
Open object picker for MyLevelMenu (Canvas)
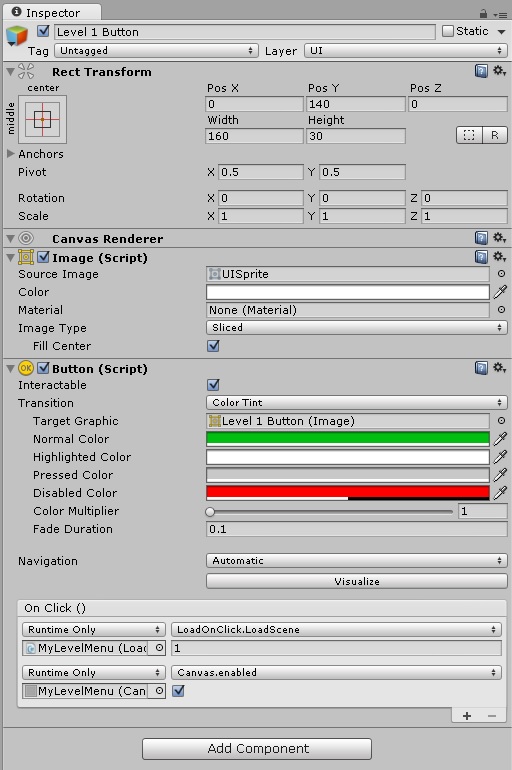159,691
